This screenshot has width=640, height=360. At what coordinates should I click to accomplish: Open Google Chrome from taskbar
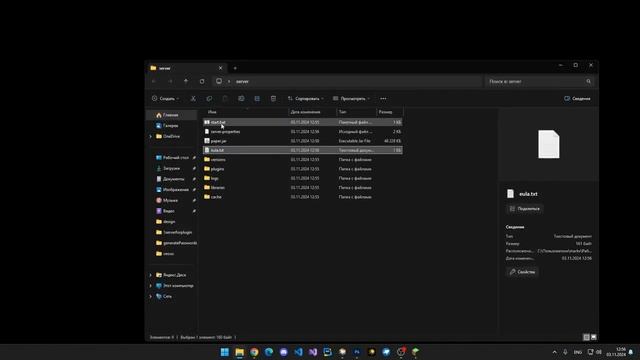254,352
